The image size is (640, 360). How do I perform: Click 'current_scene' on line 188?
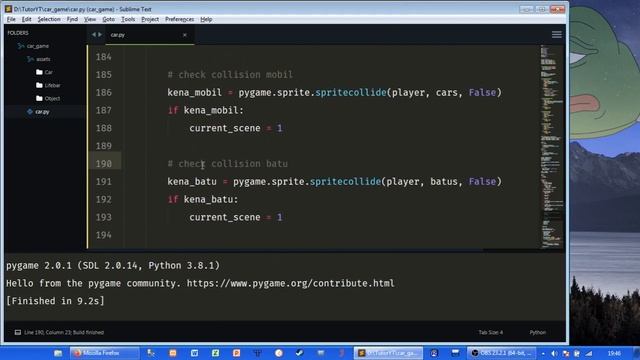click(224, 128)
